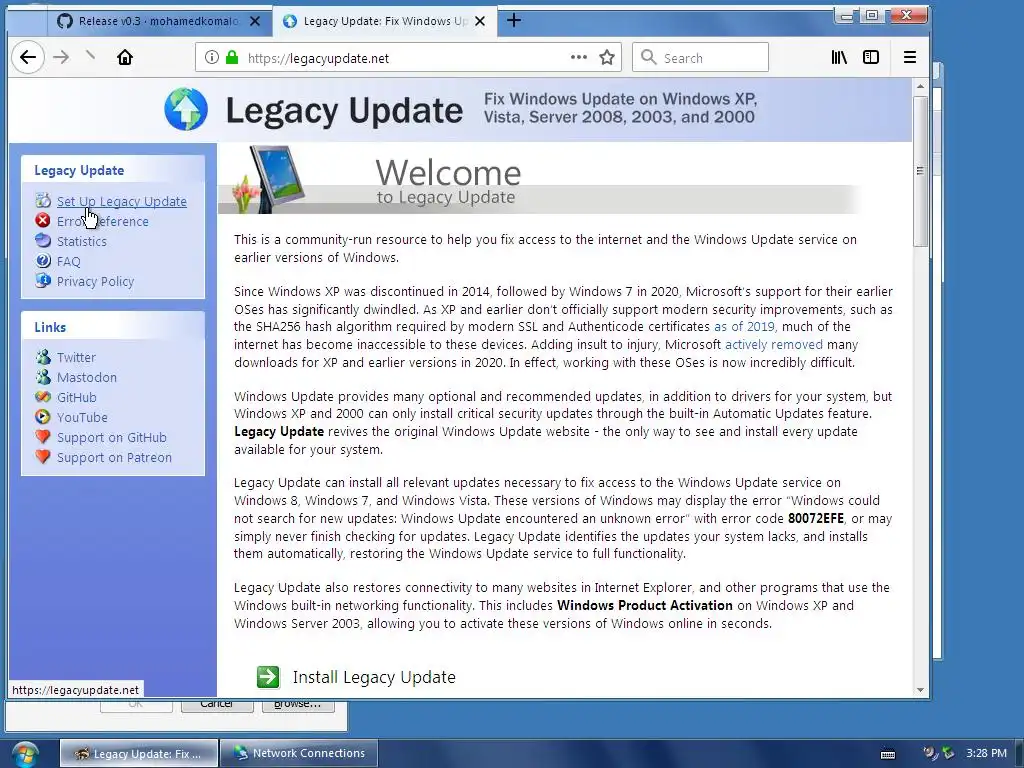Viewport: 1024px width, 768px height.
Task: Click the Legacy Update globe logo
Action: click(186, 109)
